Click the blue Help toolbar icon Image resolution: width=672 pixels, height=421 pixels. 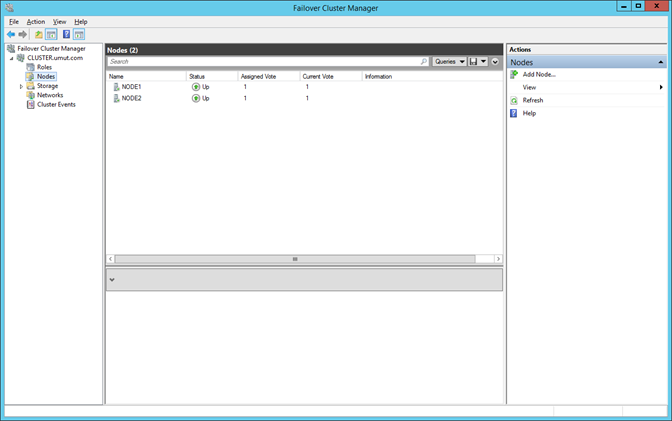tap(66, 34)
